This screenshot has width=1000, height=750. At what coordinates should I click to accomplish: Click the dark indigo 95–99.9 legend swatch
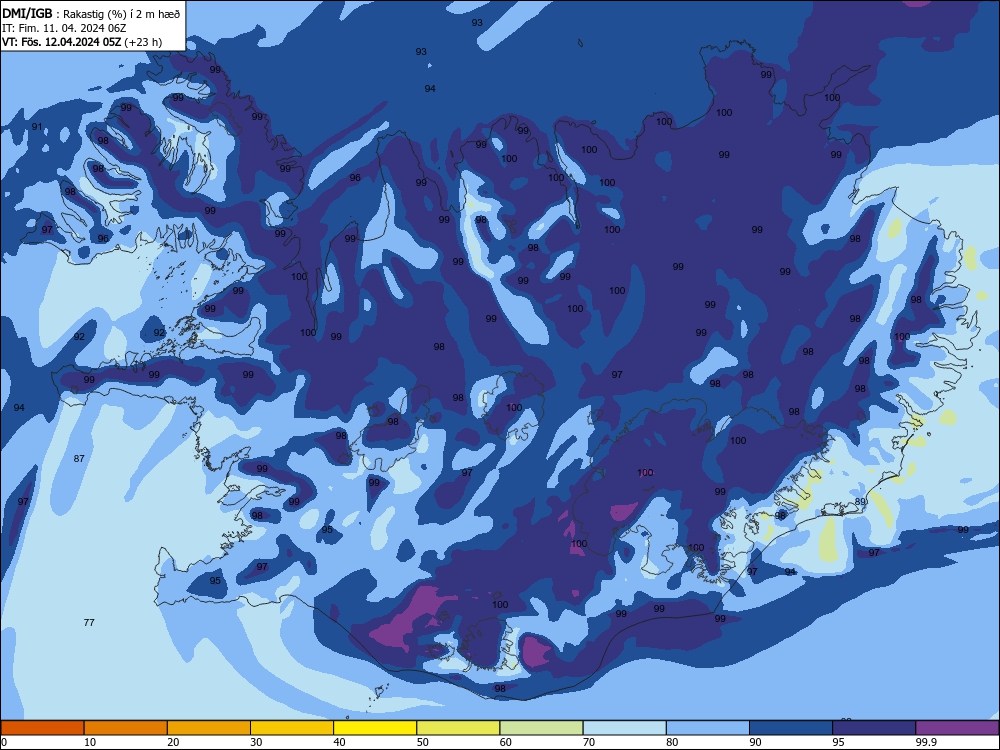874,728
